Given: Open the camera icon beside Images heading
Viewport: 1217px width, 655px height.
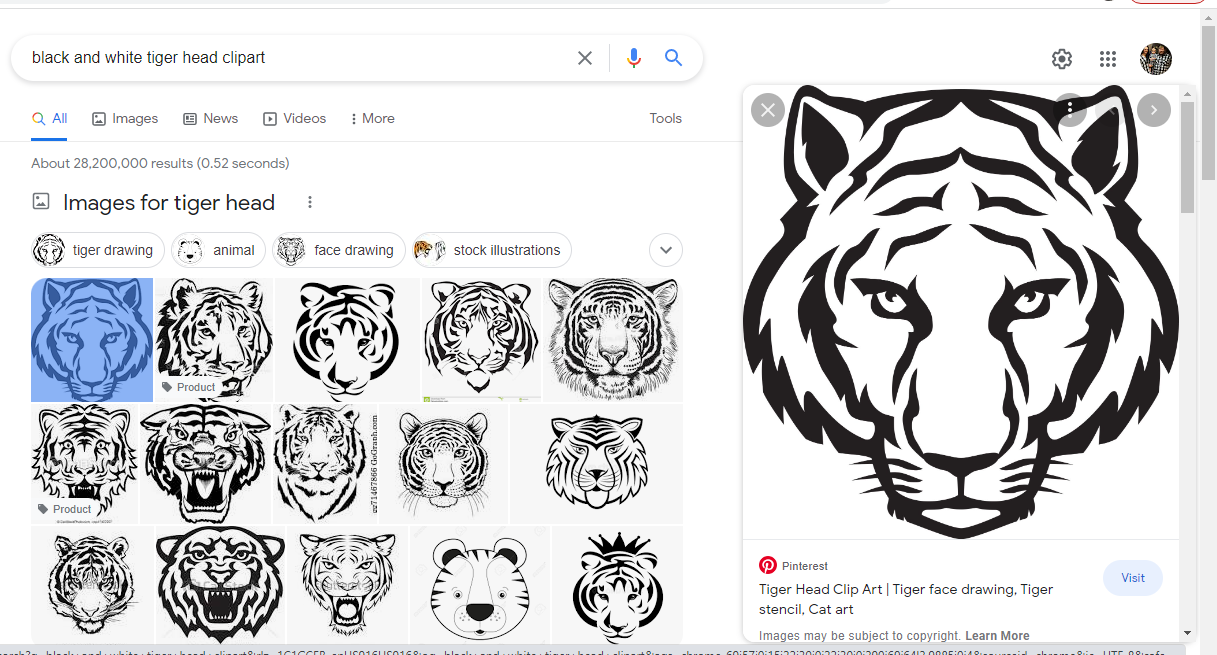Looking at the screenshot, I should point(41,201).
